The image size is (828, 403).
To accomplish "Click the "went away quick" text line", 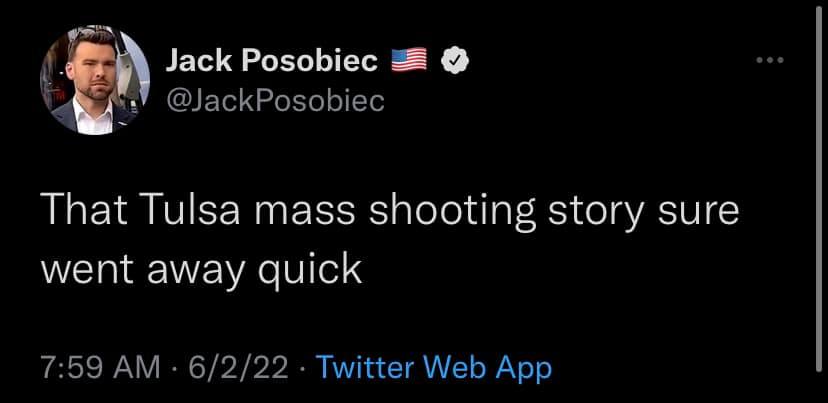I will (x=201, y=269).
